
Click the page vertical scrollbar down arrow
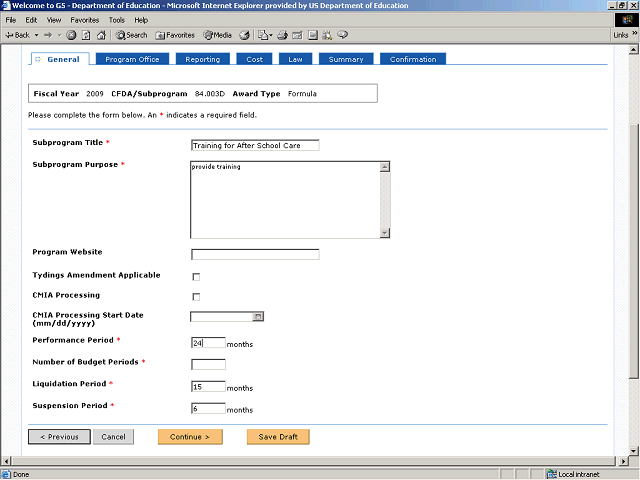coord(633,451)
